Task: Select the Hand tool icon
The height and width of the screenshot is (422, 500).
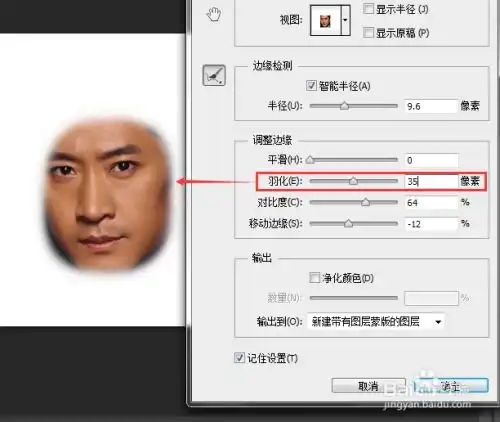Action: [214, 15]
